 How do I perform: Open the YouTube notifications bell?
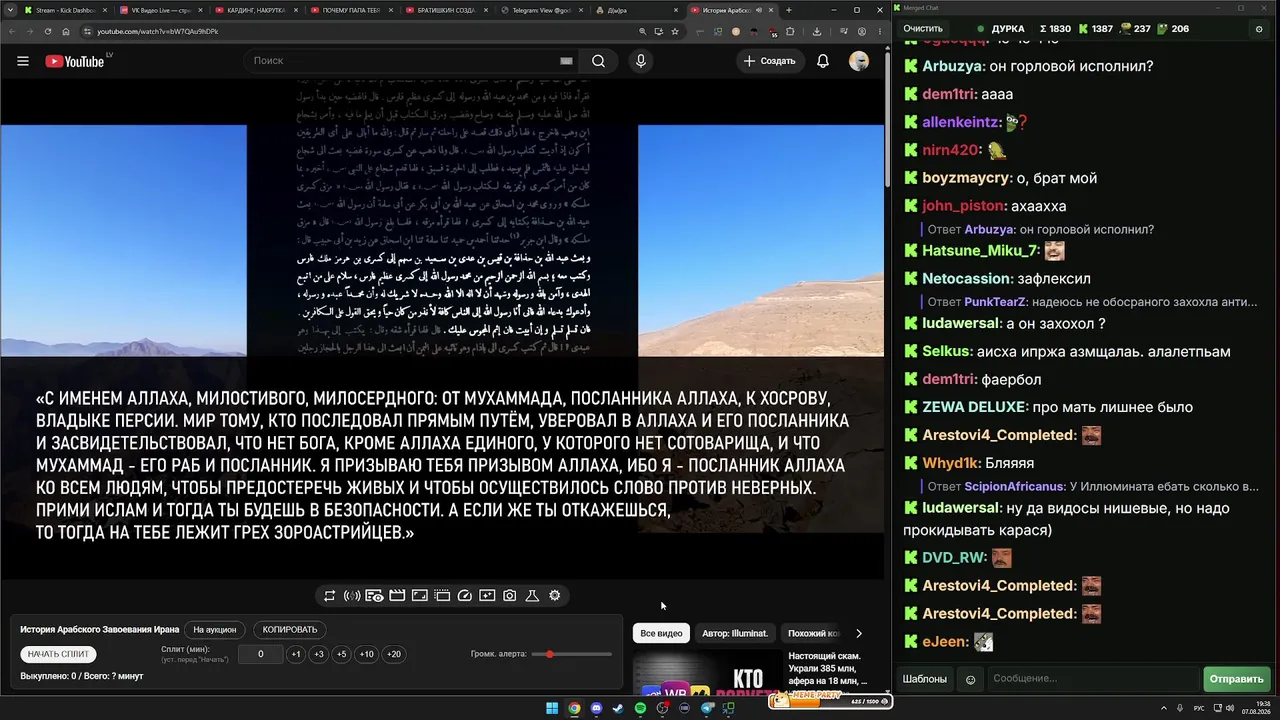coord(823,61)
